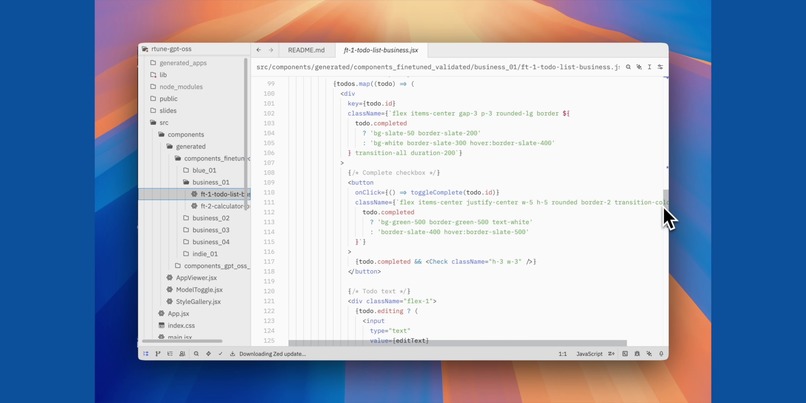Click 'toggleComplete' in line 110
This screenshot has height=403, width=806.
(x=437, y=193)
